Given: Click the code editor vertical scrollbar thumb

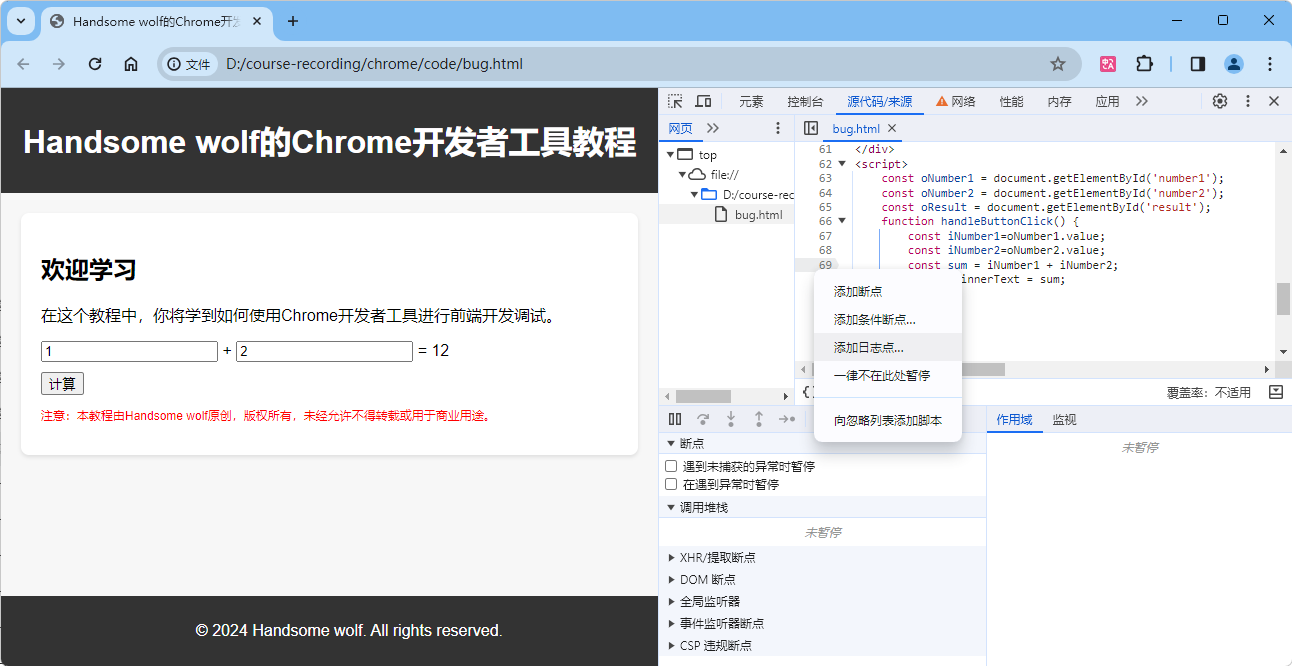Looking at the screenshot, I should [x=1283, y=298].
